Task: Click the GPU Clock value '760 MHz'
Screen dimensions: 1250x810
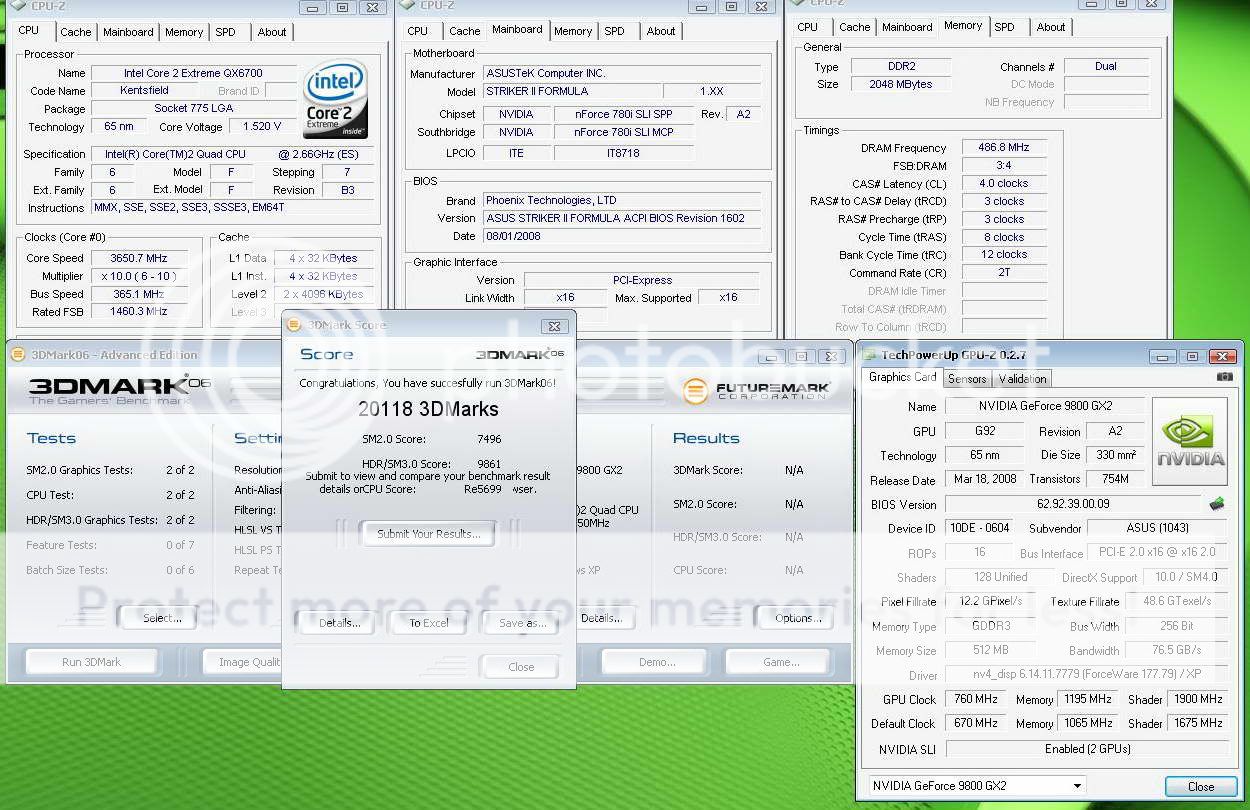Action: (976, 700)
